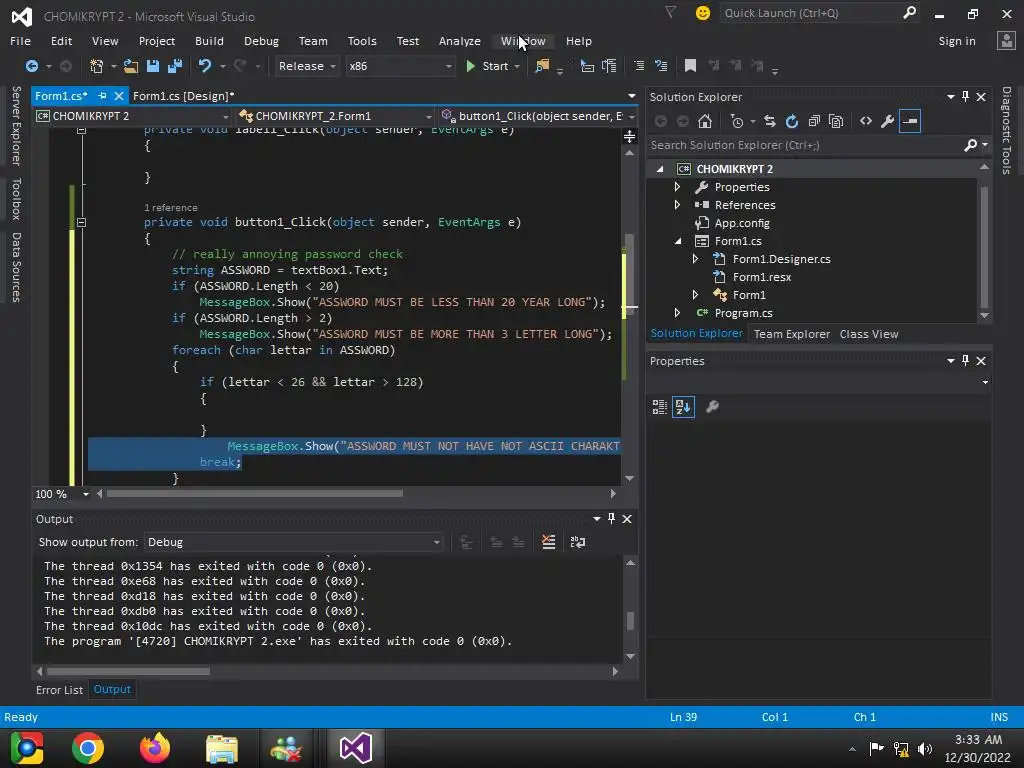Open Chrome from the Windows taskbar

click(88, 748)
